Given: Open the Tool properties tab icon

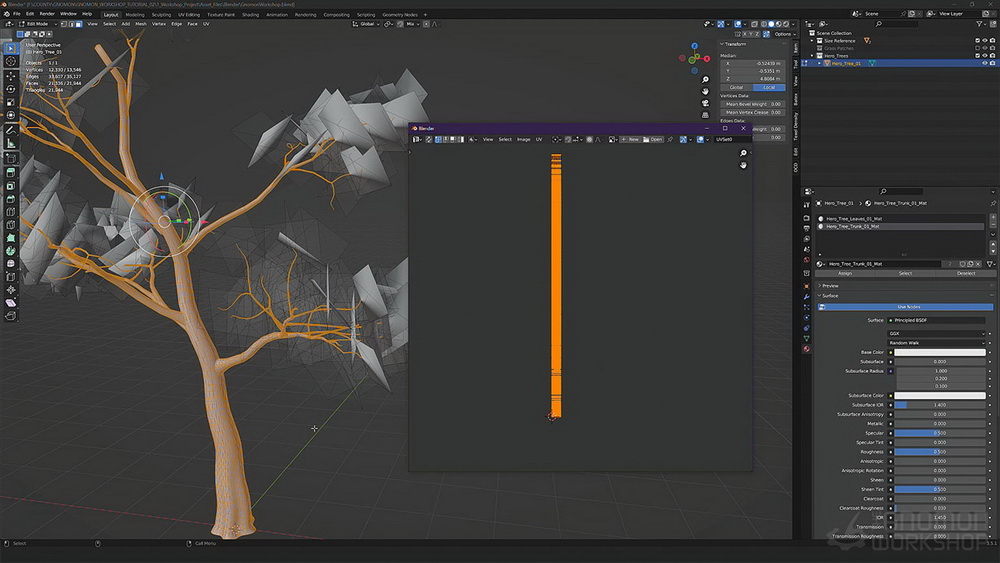Looking at the screenshot, I should tap(807, 205).
